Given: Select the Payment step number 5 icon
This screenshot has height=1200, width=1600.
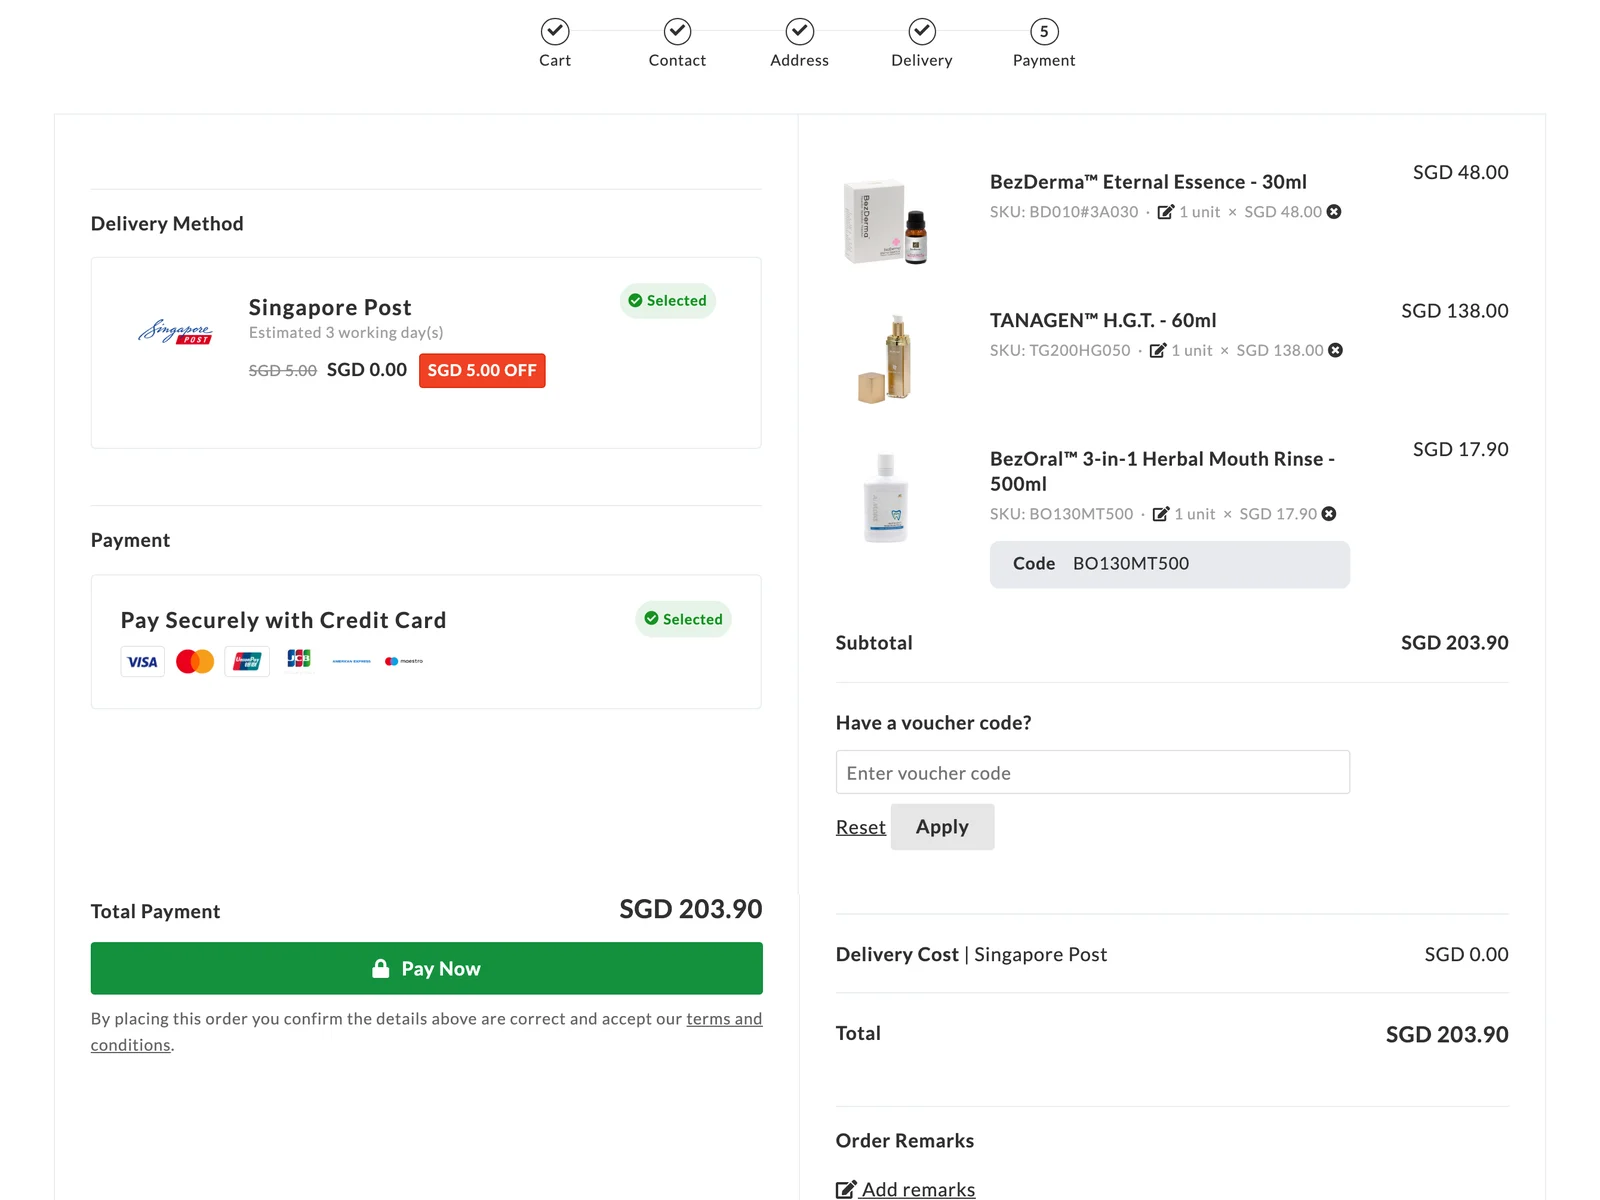Looking at the screenshot, I should click(x=1044, y=31).
